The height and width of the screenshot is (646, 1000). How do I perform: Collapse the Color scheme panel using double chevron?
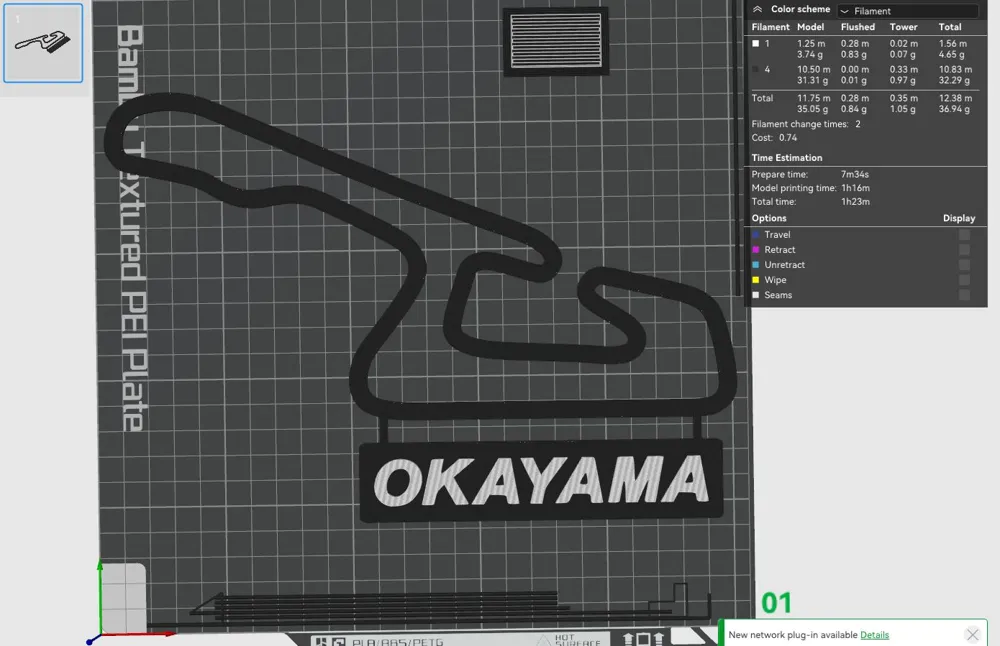757,10
